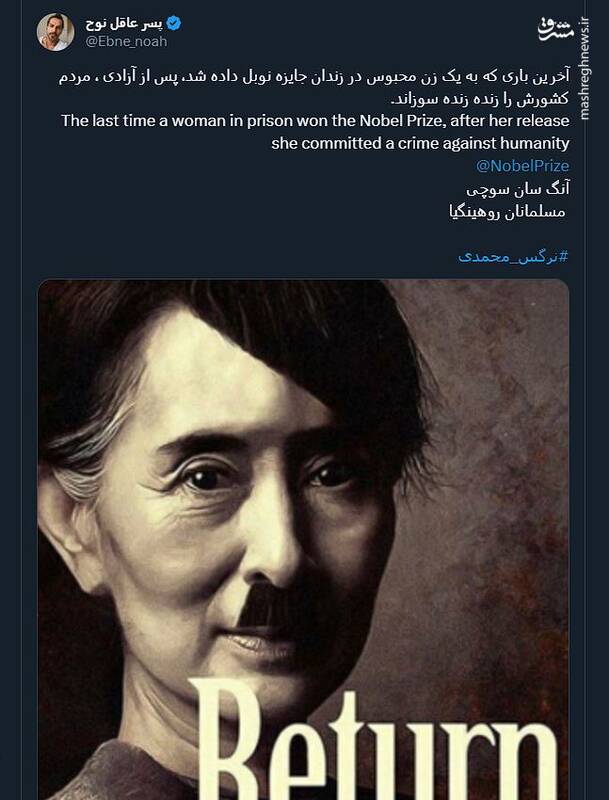609x800 pixels.
Task: Click the vertical mashreghnews.ir watermark text
Action: point(585,68)
